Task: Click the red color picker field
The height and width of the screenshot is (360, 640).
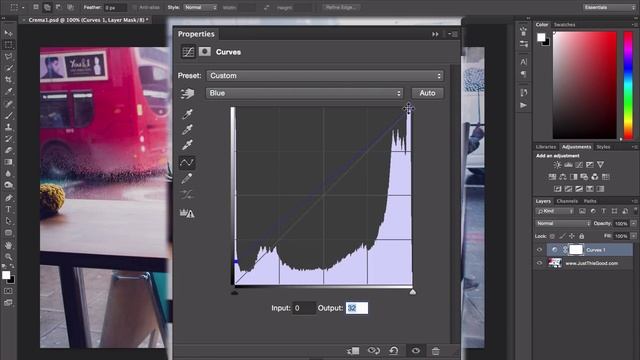Action: pyautogui.click(x=584, y=85)
